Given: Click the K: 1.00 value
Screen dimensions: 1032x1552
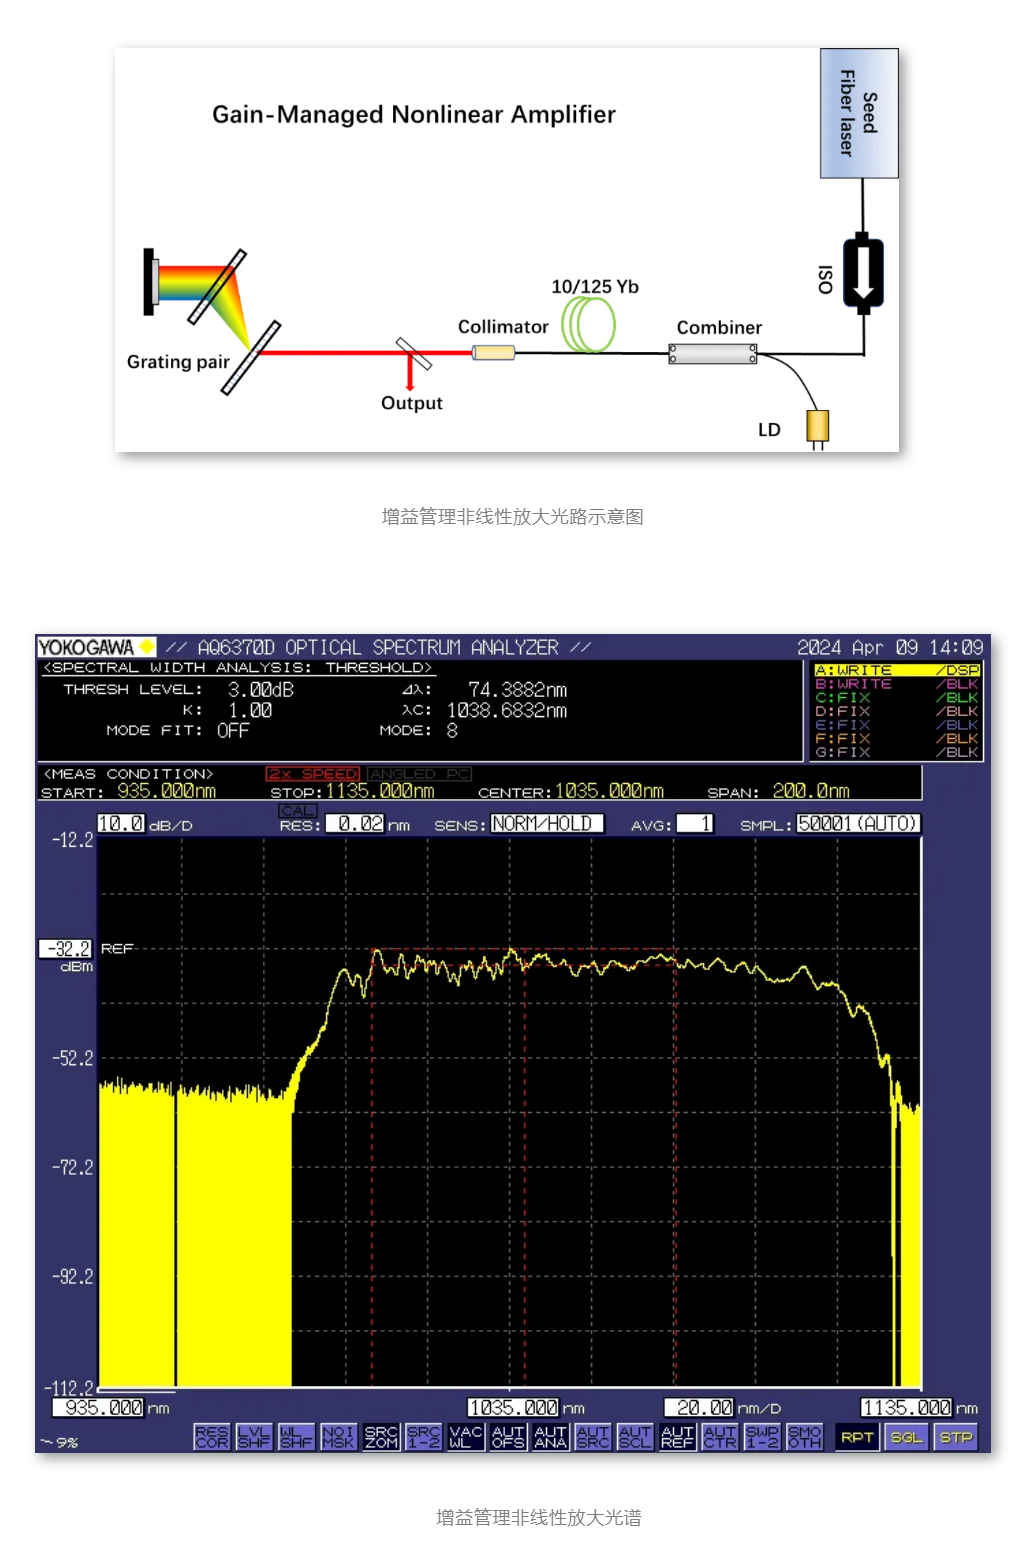Looking at the screenshot, I should (249, 710).
